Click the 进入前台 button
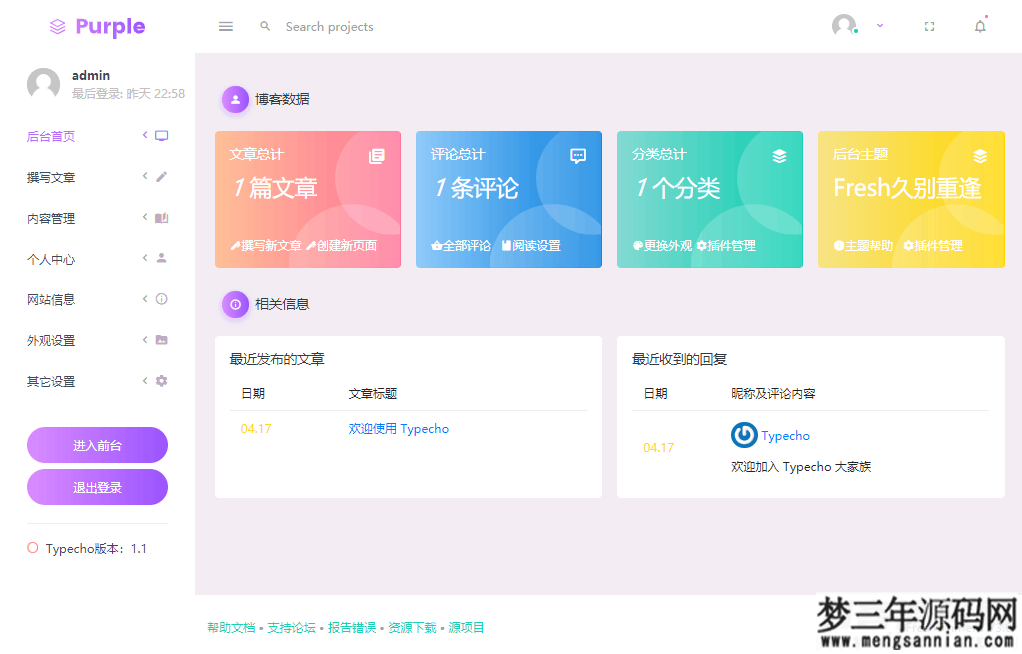The height and width of the screenshot is (654, 1022). (97, 444)
